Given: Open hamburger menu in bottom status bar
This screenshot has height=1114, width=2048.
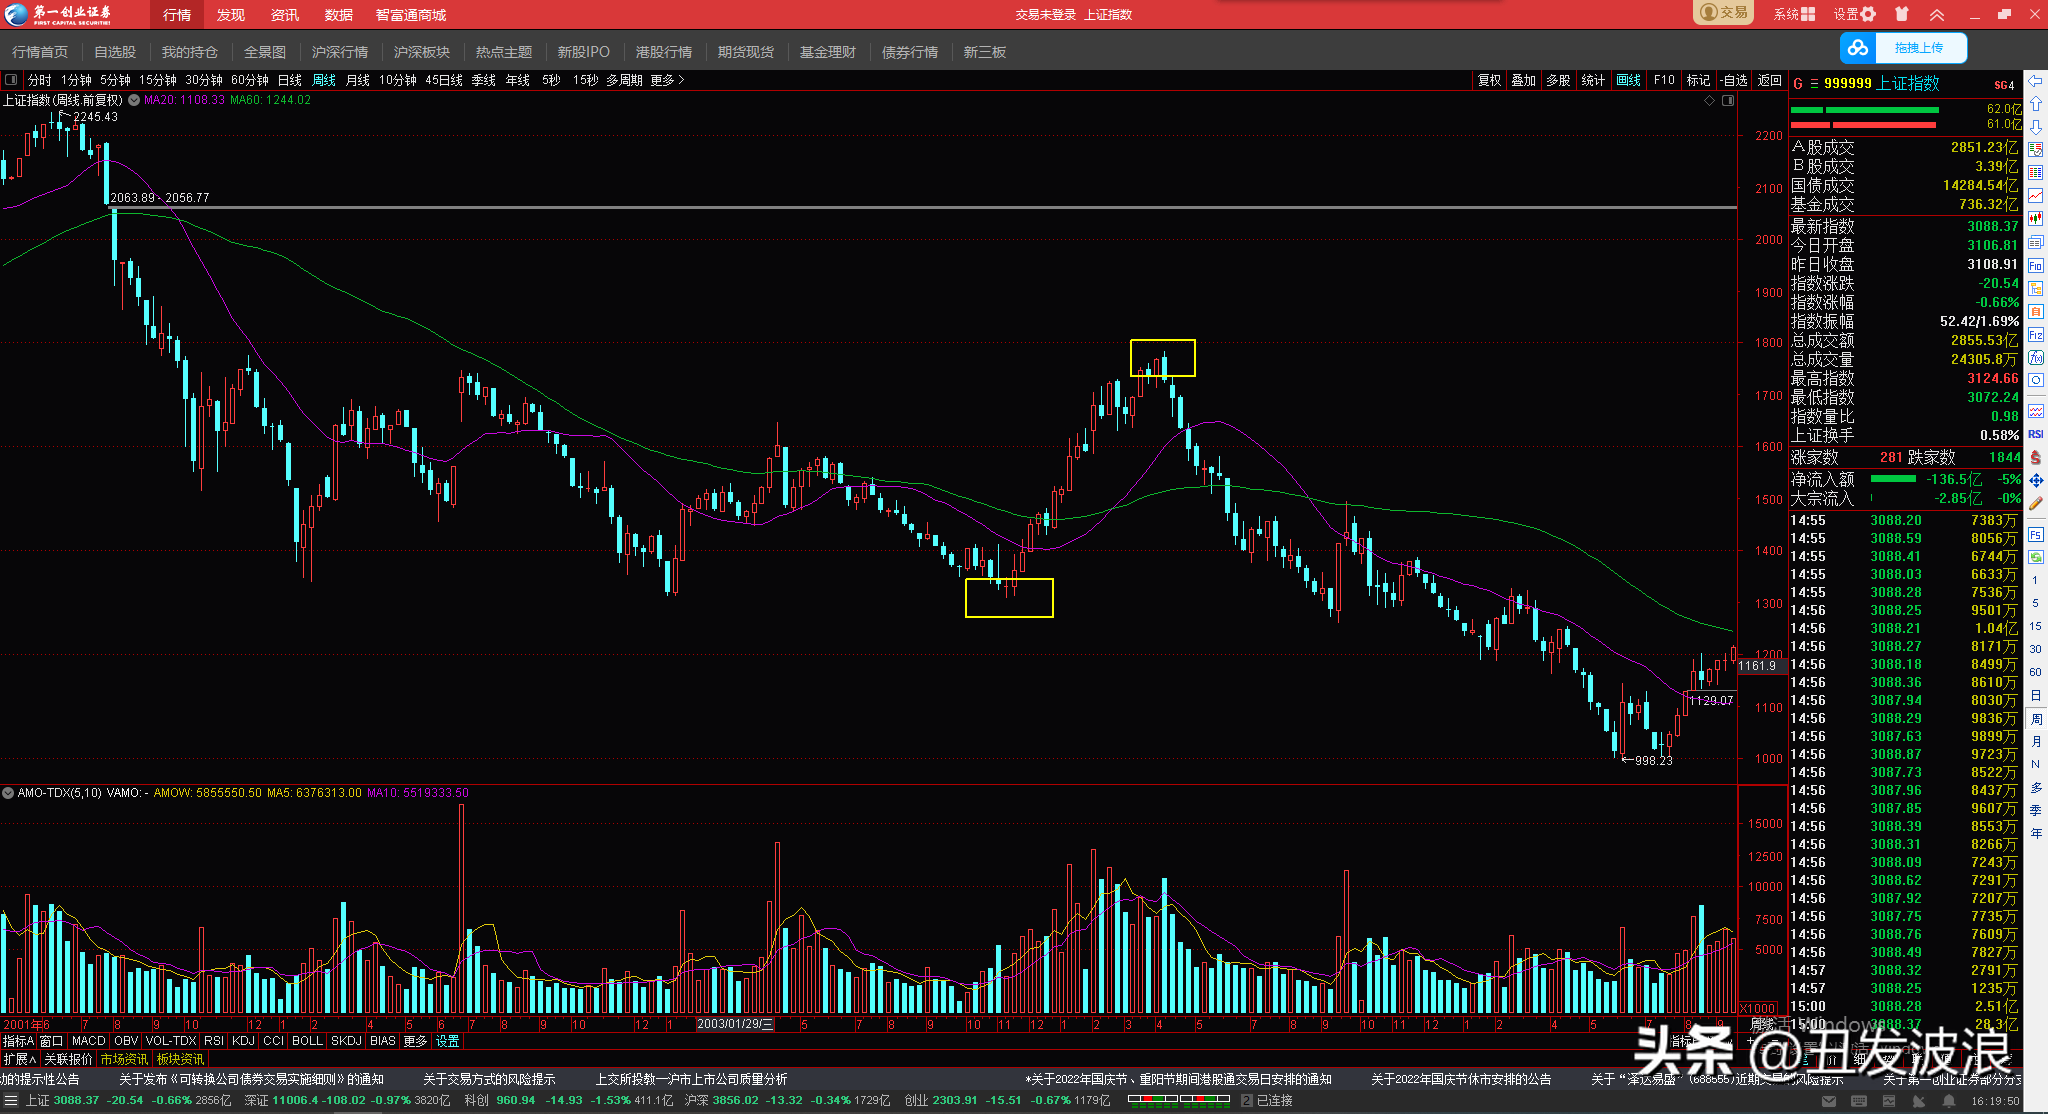Looking at the screenshot, I should 11,1100.
